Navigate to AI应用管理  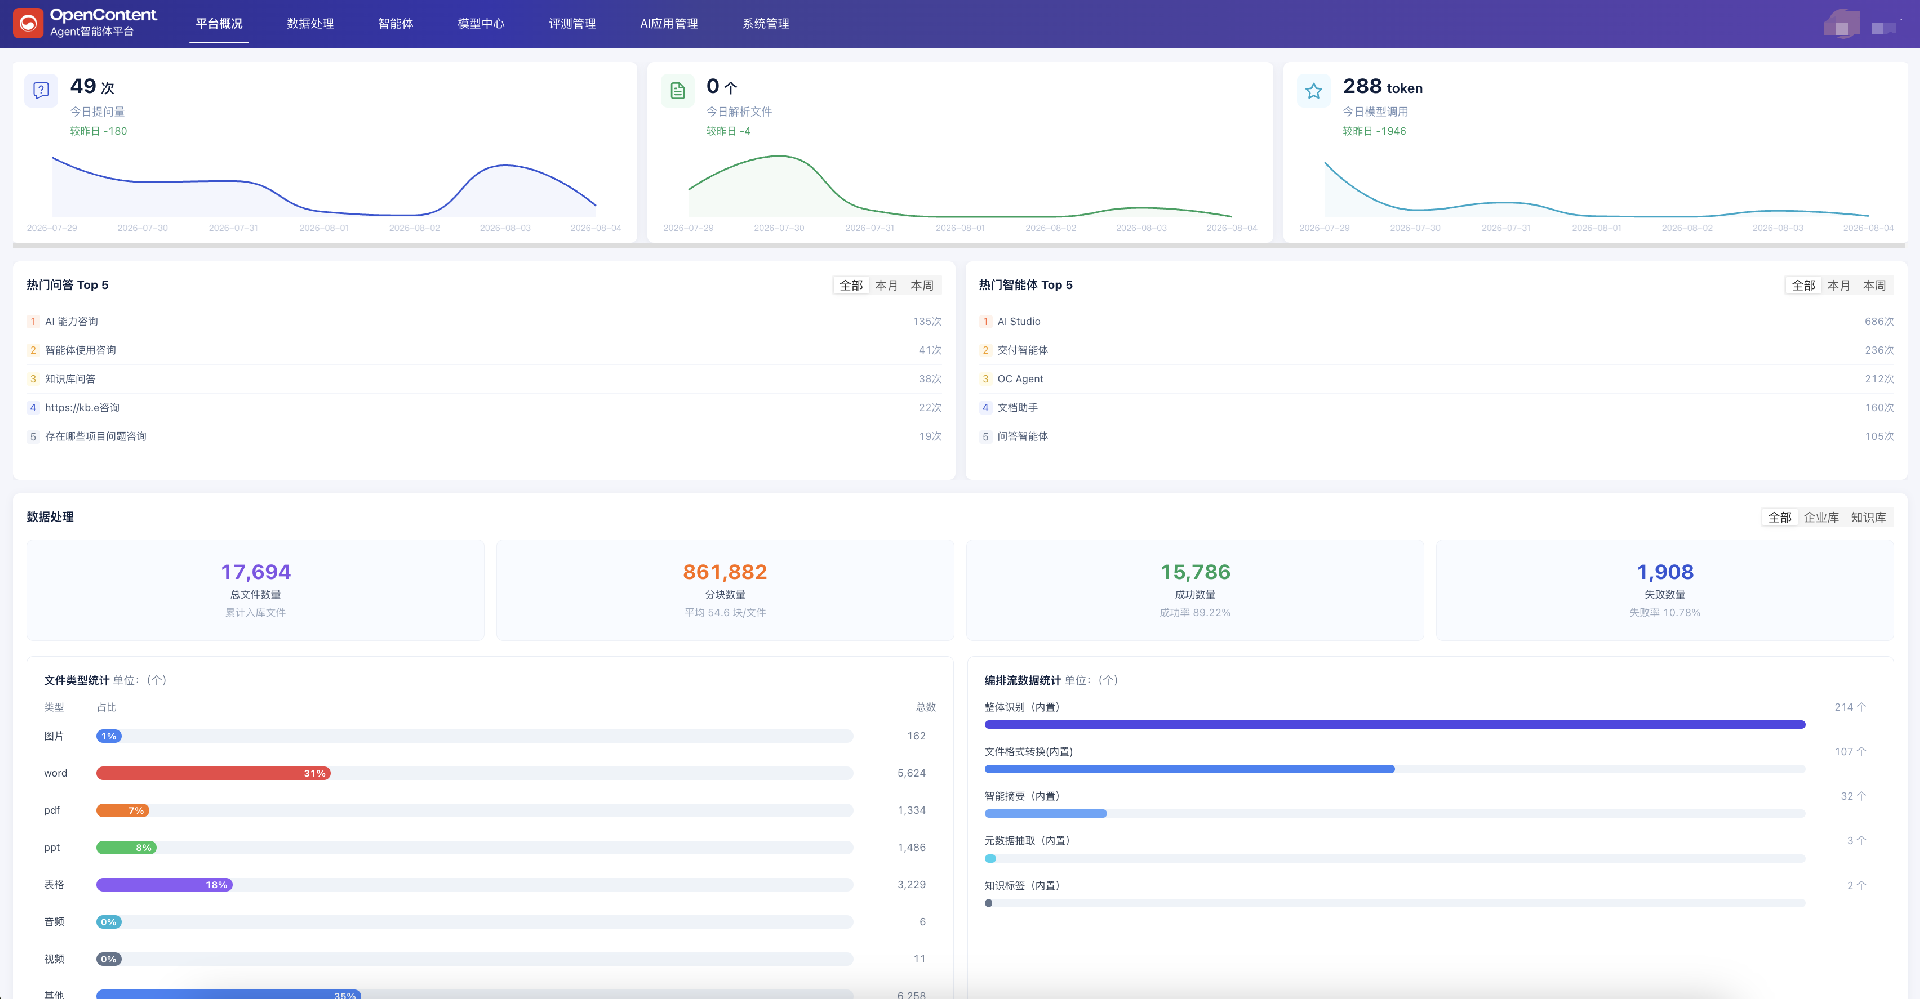pos(669,24)
